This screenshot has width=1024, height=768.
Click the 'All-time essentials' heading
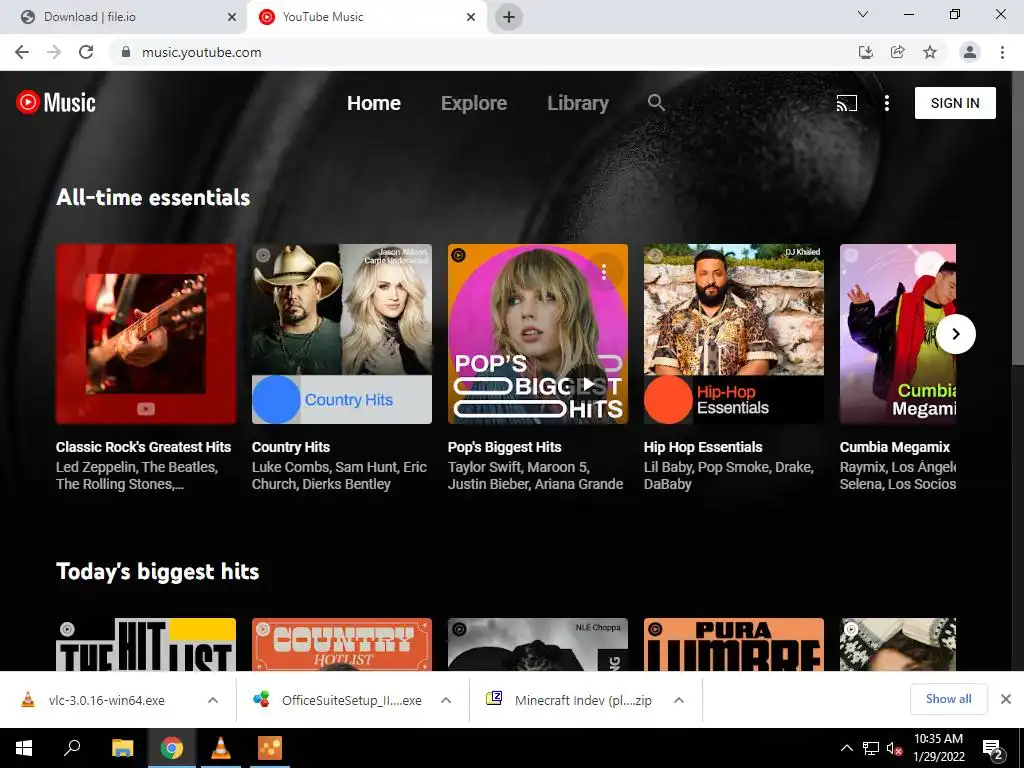[x=153, y=197]
